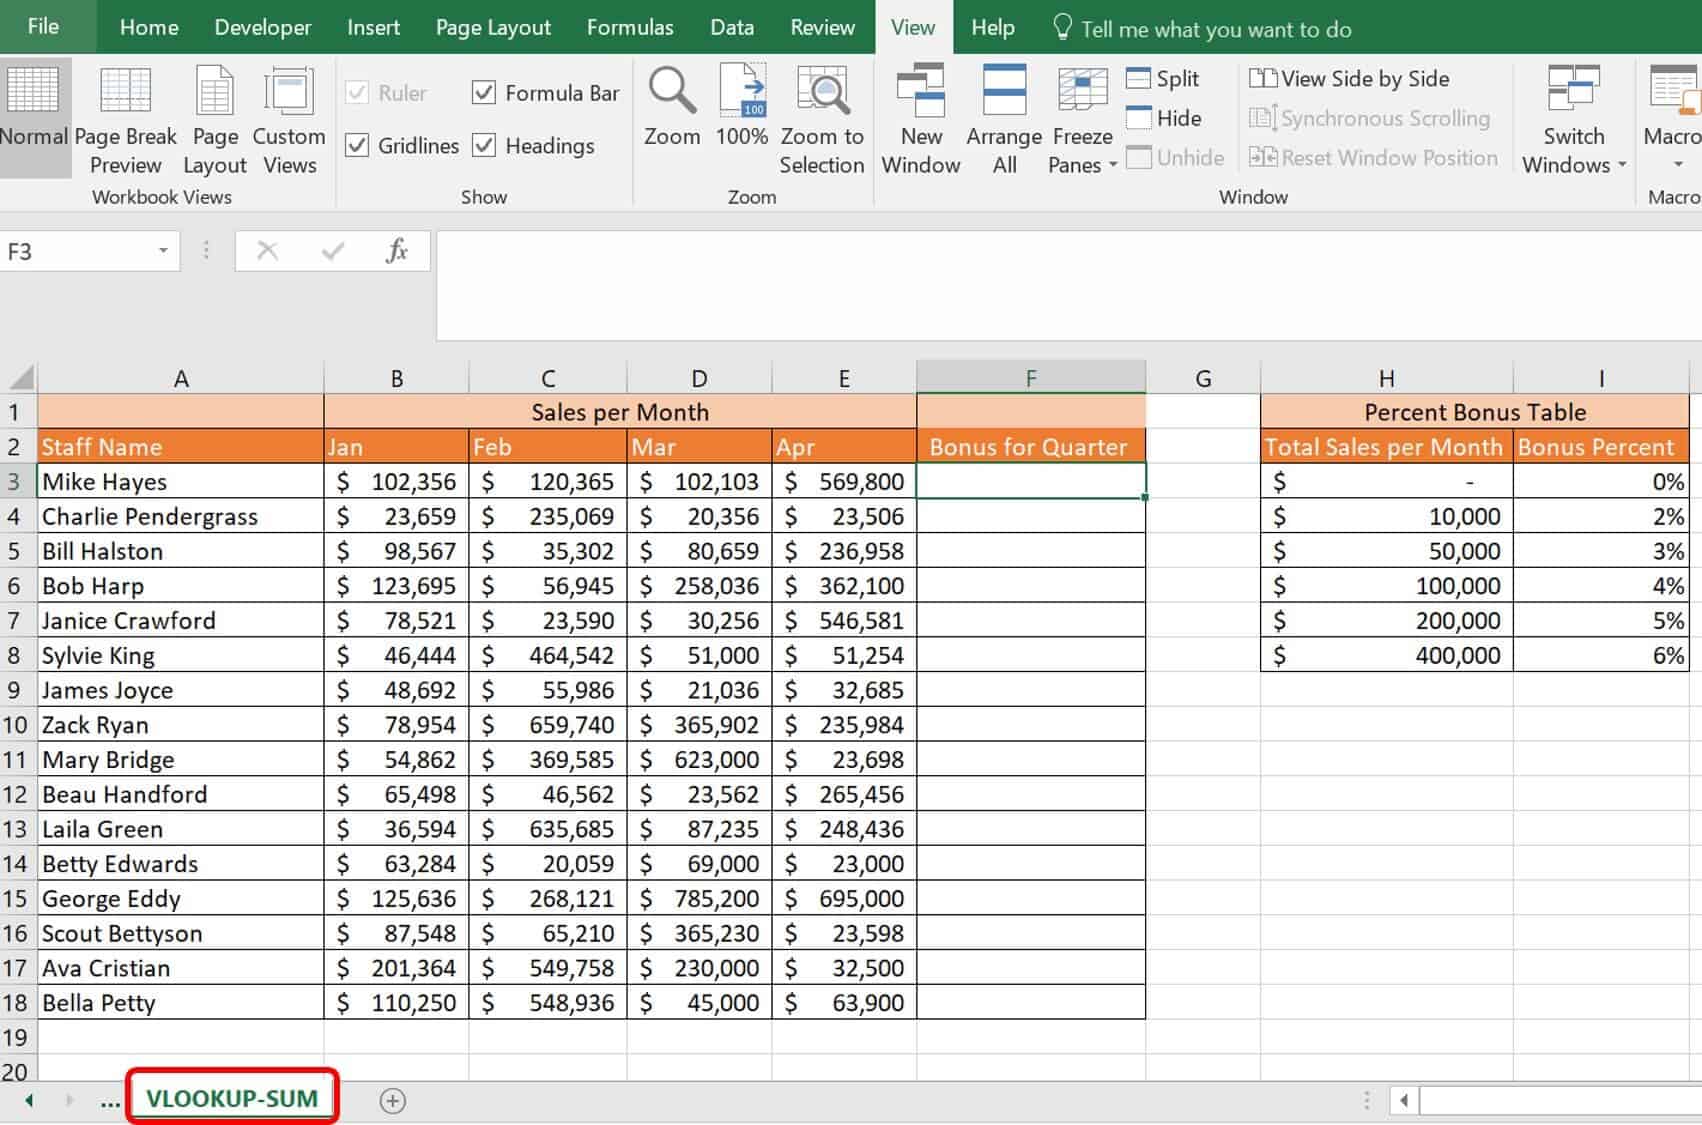Open the Formulas ribbon tab
Image resolution: width=1702 pixels, height=1125 pixels.
[x=629, y=28]
